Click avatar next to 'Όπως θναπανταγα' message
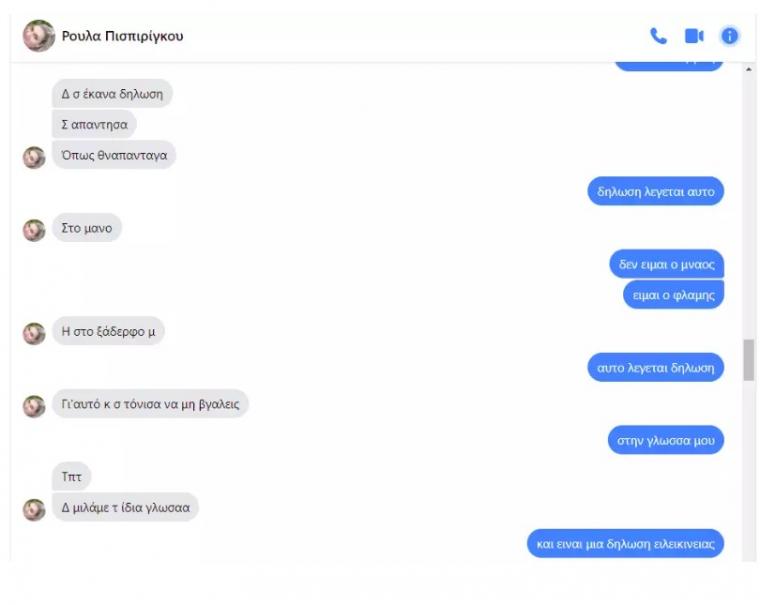The height and width of the screenshot is (605, 760). (x=34, y=158)
